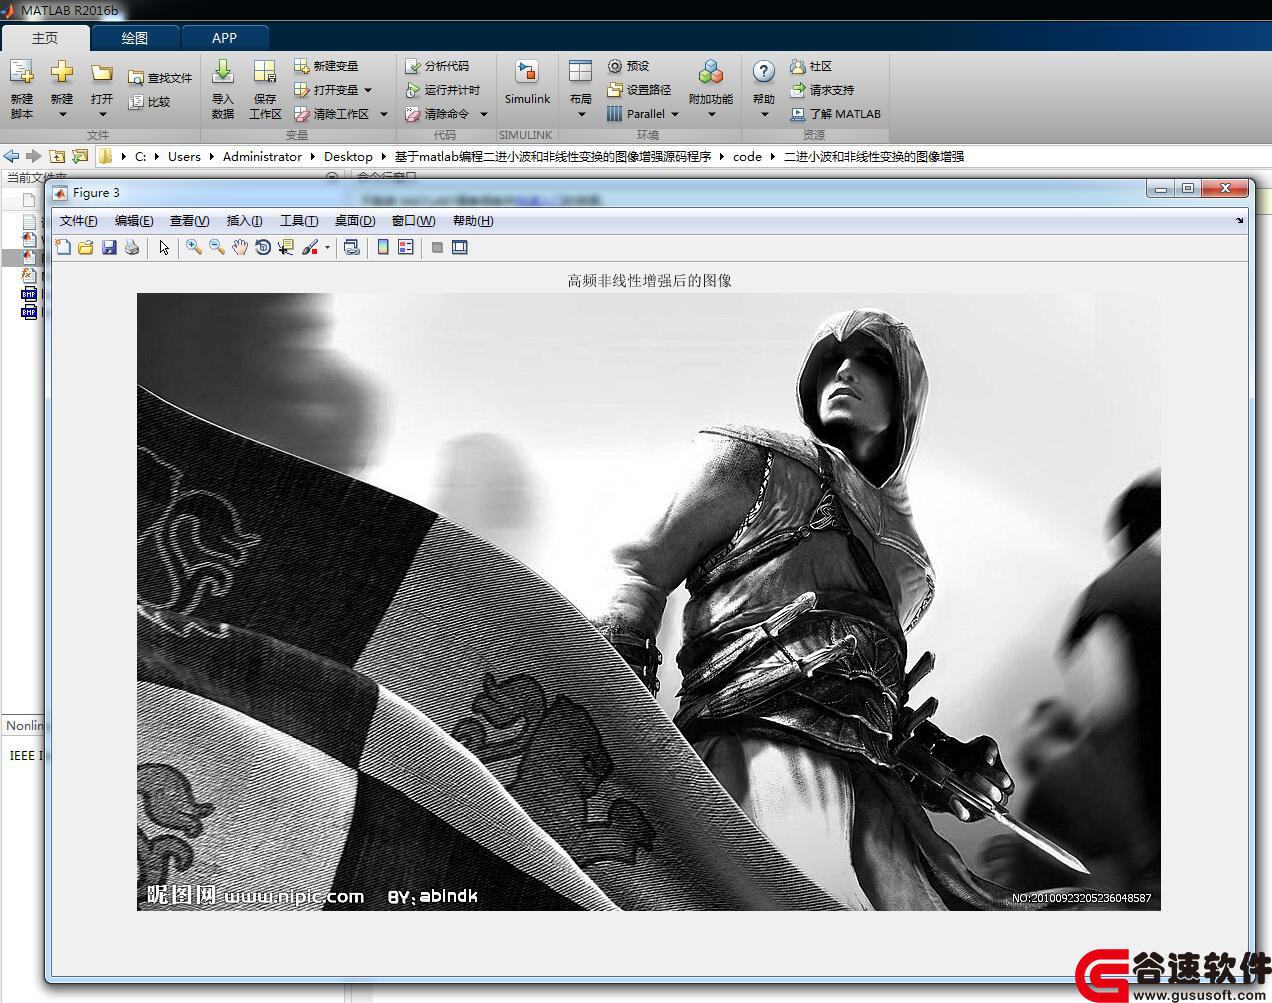Click the Insert Colorbar icon
Image resolution: width=1272 pixels, height=1003 pixels.
pos(383,247)
